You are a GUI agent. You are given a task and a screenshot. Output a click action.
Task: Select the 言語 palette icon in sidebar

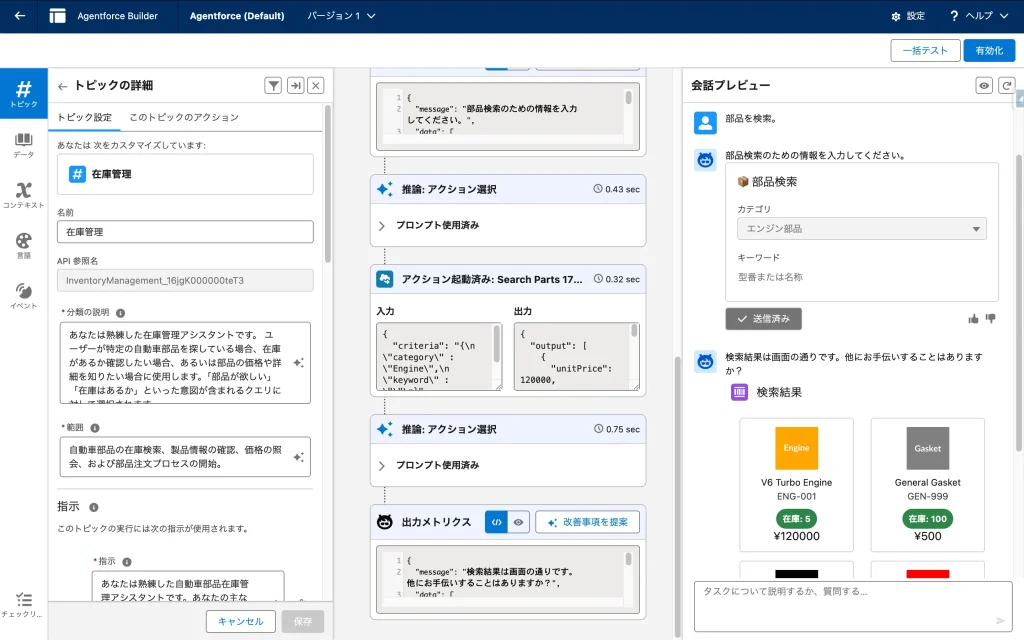click(x=23, y=245)
